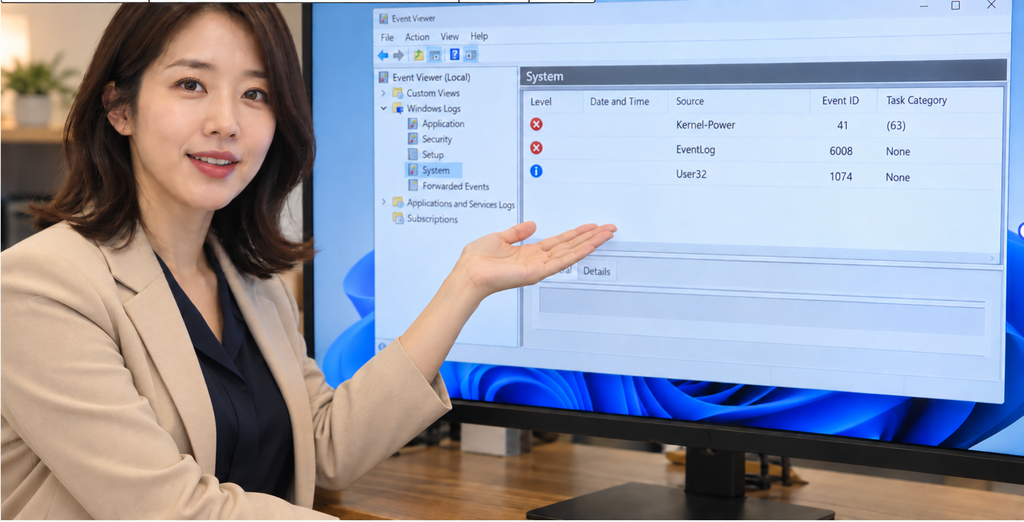Expand the Custom Views tree node
Viewport: 1024px width, 522px height.
tap(383, 93)
